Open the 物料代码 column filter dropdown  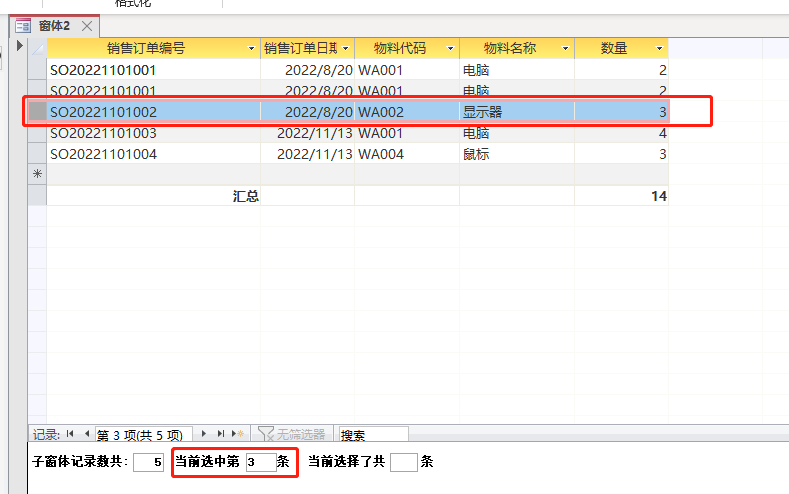[x=450, y=49]
